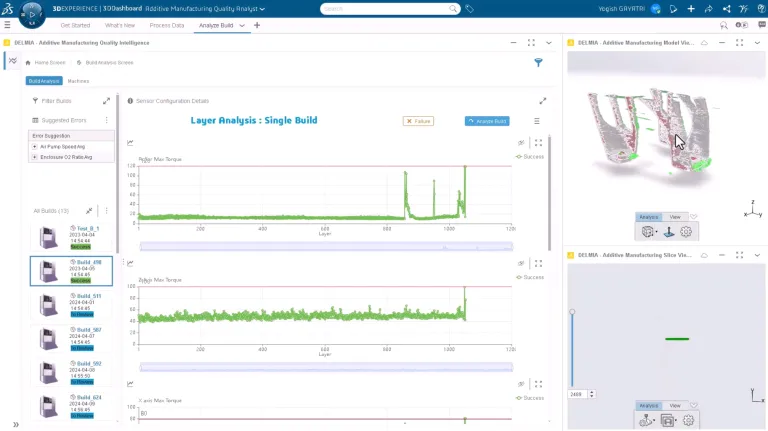The image size is (768, 431).
Task: Click the Analyze Build button
Action: 487,121
